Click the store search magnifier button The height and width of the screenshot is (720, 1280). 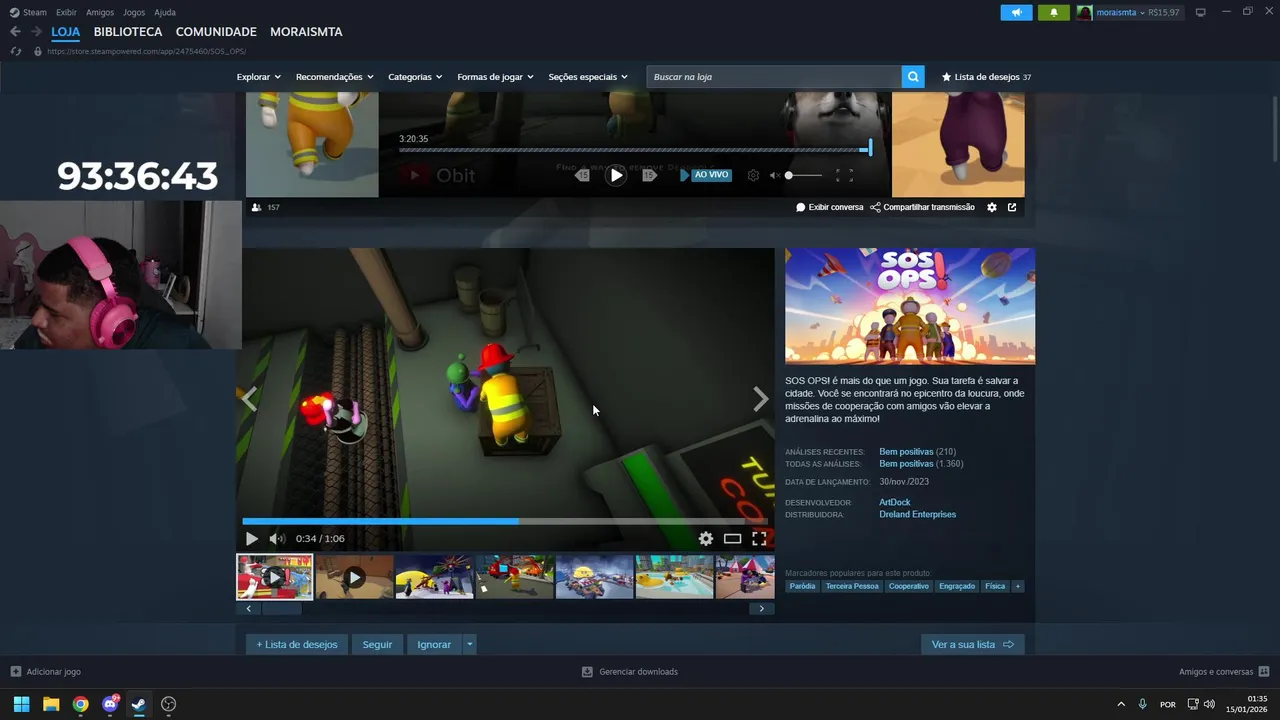coord(912,77)
